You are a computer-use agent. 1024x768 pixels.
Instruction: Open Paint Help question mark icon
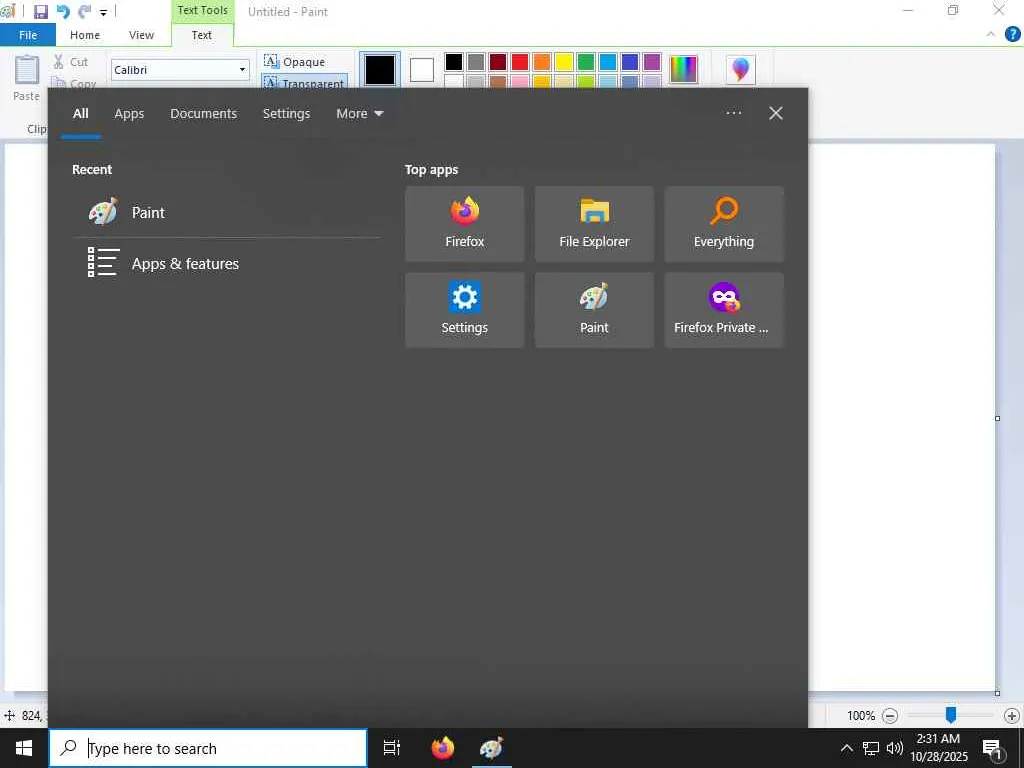(x=1012, y=35)
